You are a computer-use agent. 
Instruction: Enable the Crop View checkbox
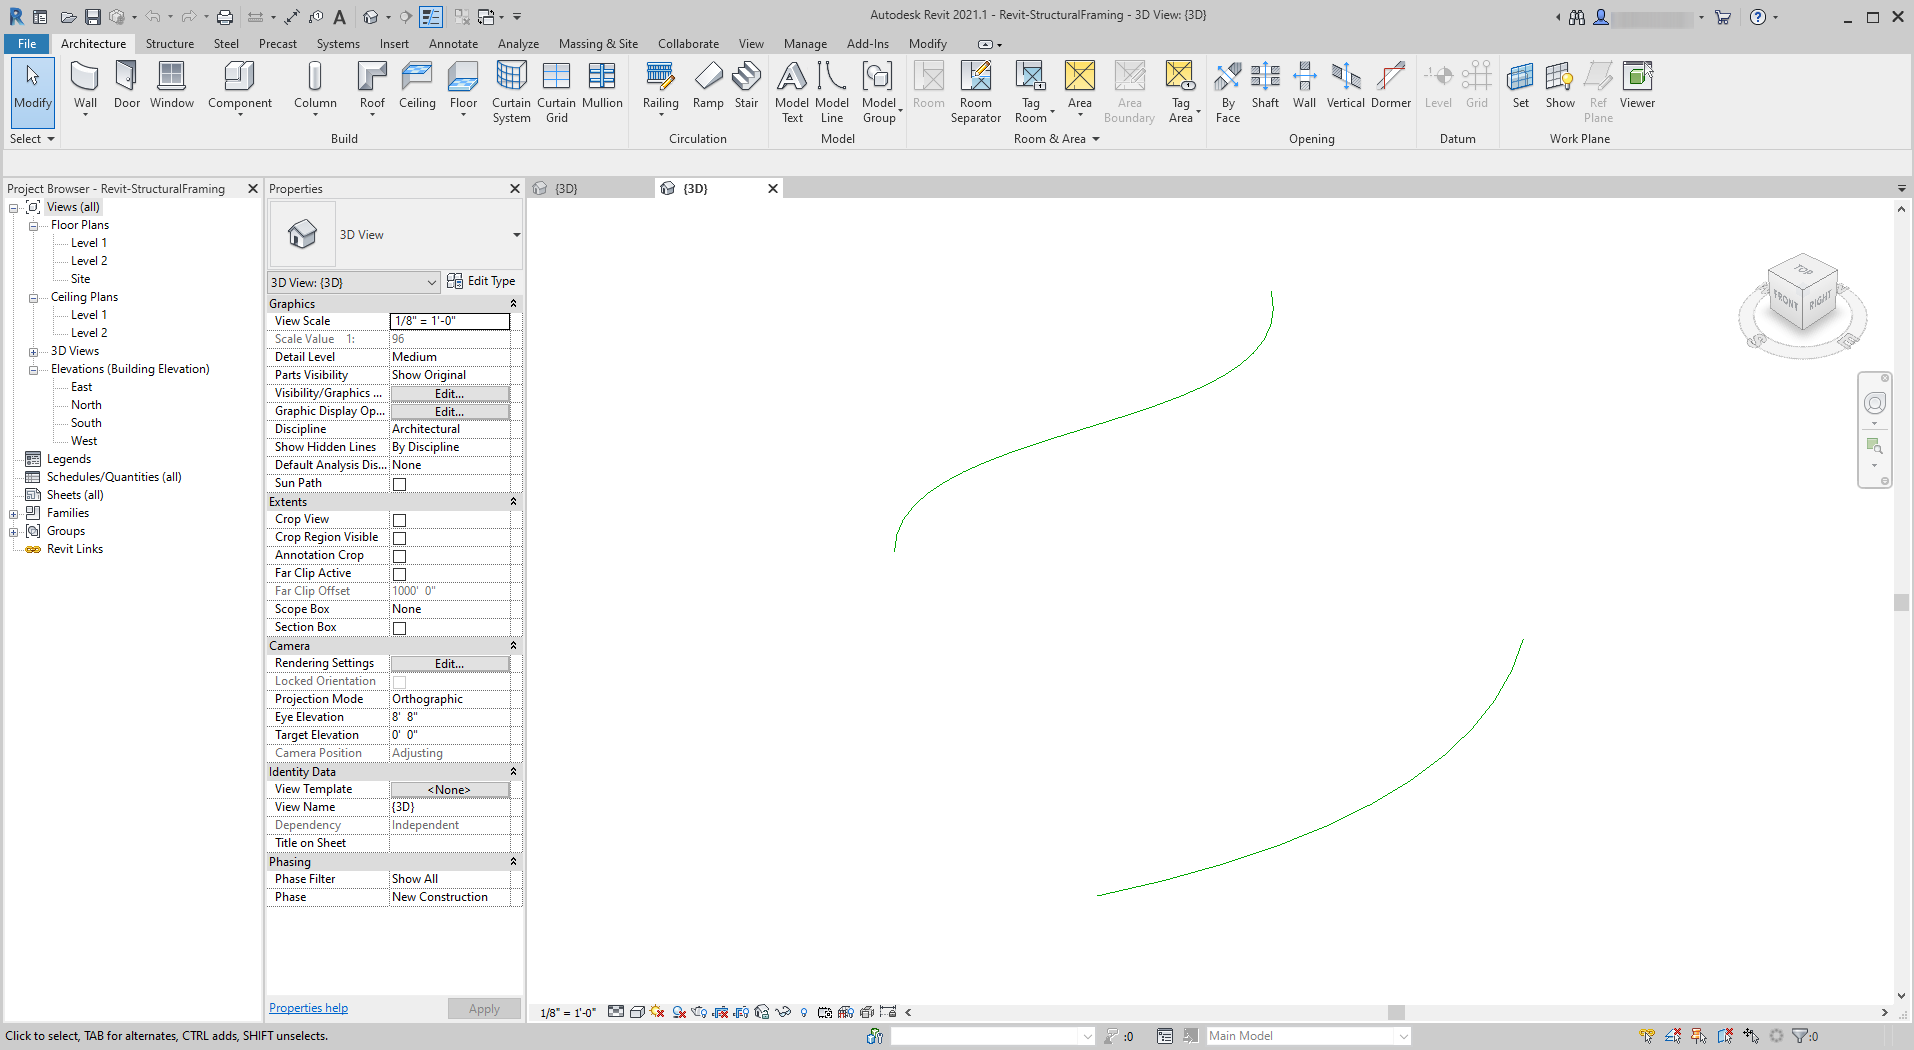[399, 519]
